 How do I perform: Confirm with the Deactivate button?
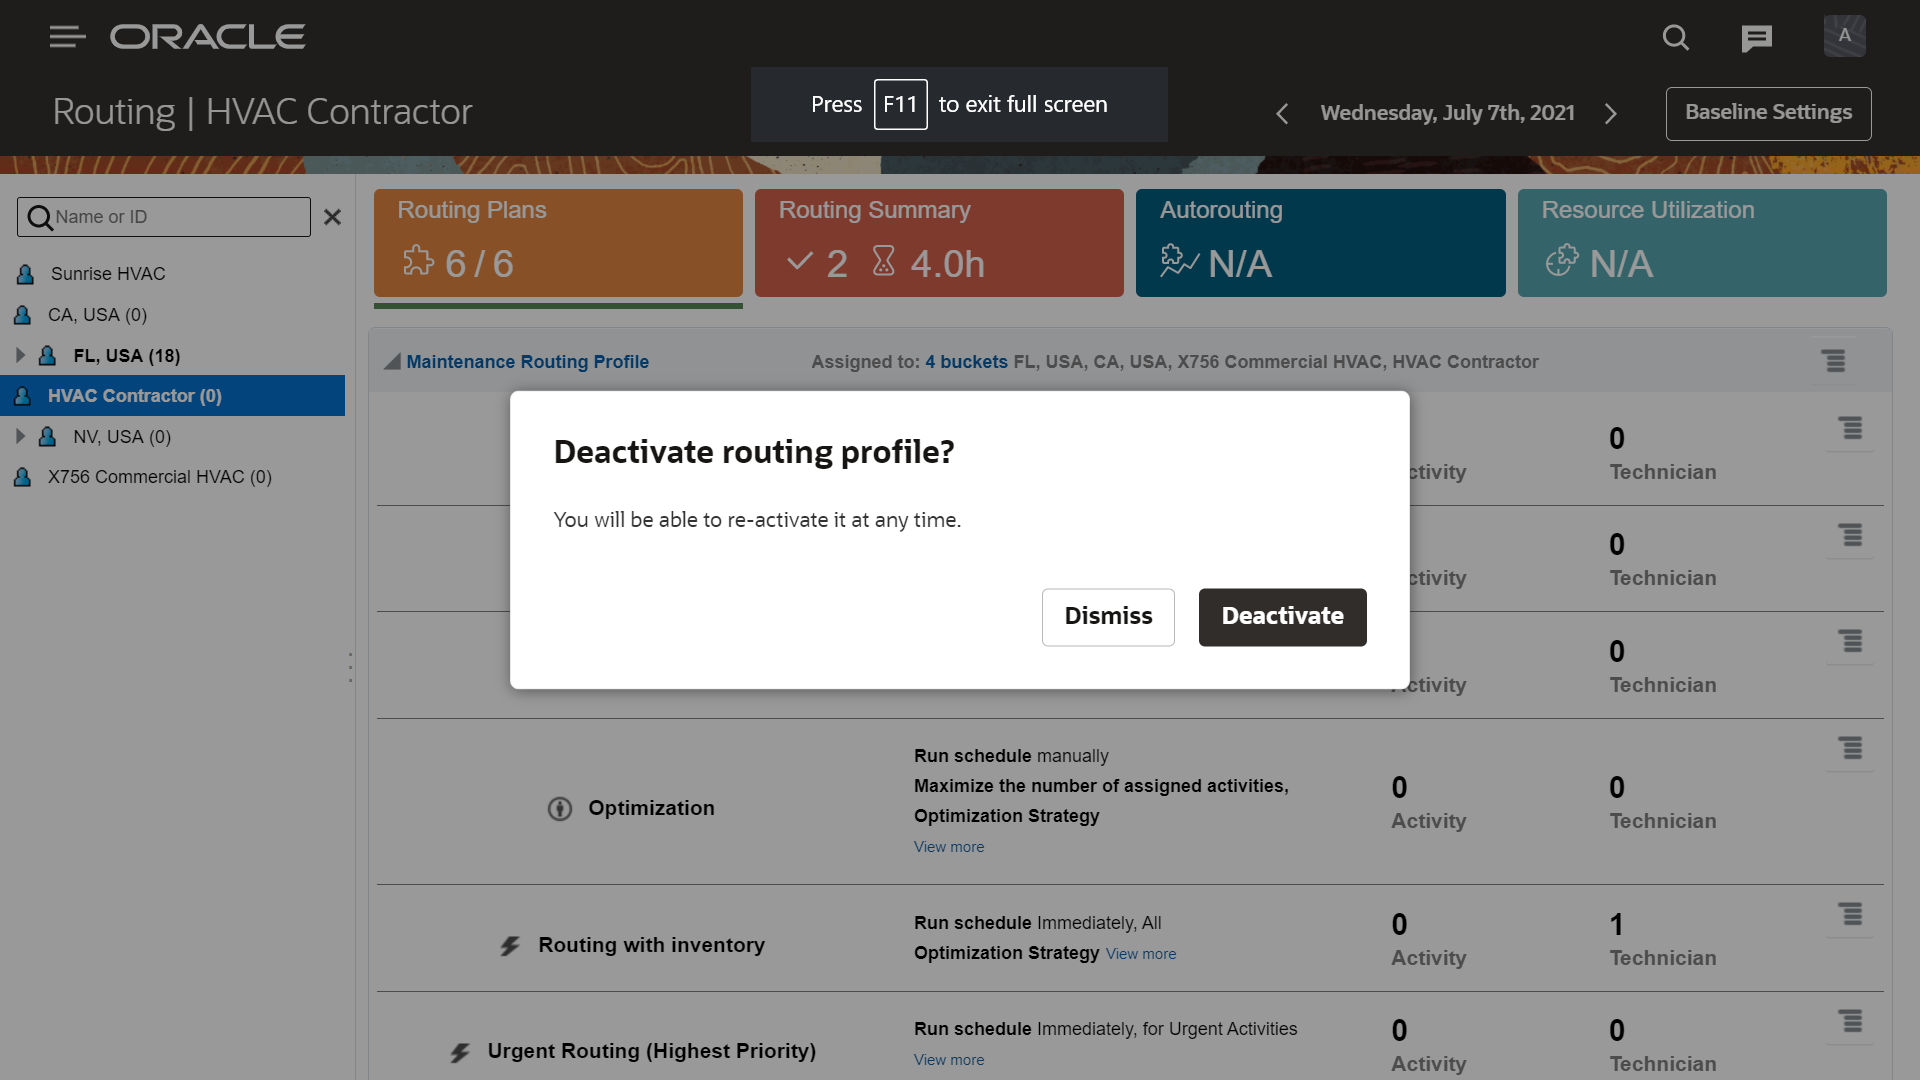pos(1282,617)
